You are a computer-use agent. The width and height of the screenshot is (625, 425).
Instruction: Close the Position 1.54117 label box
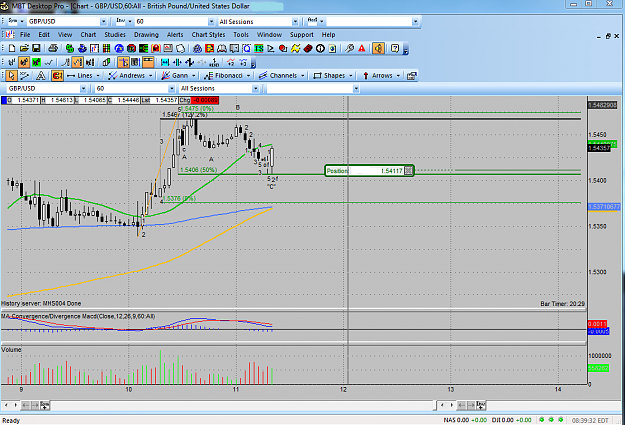point(408,171)
